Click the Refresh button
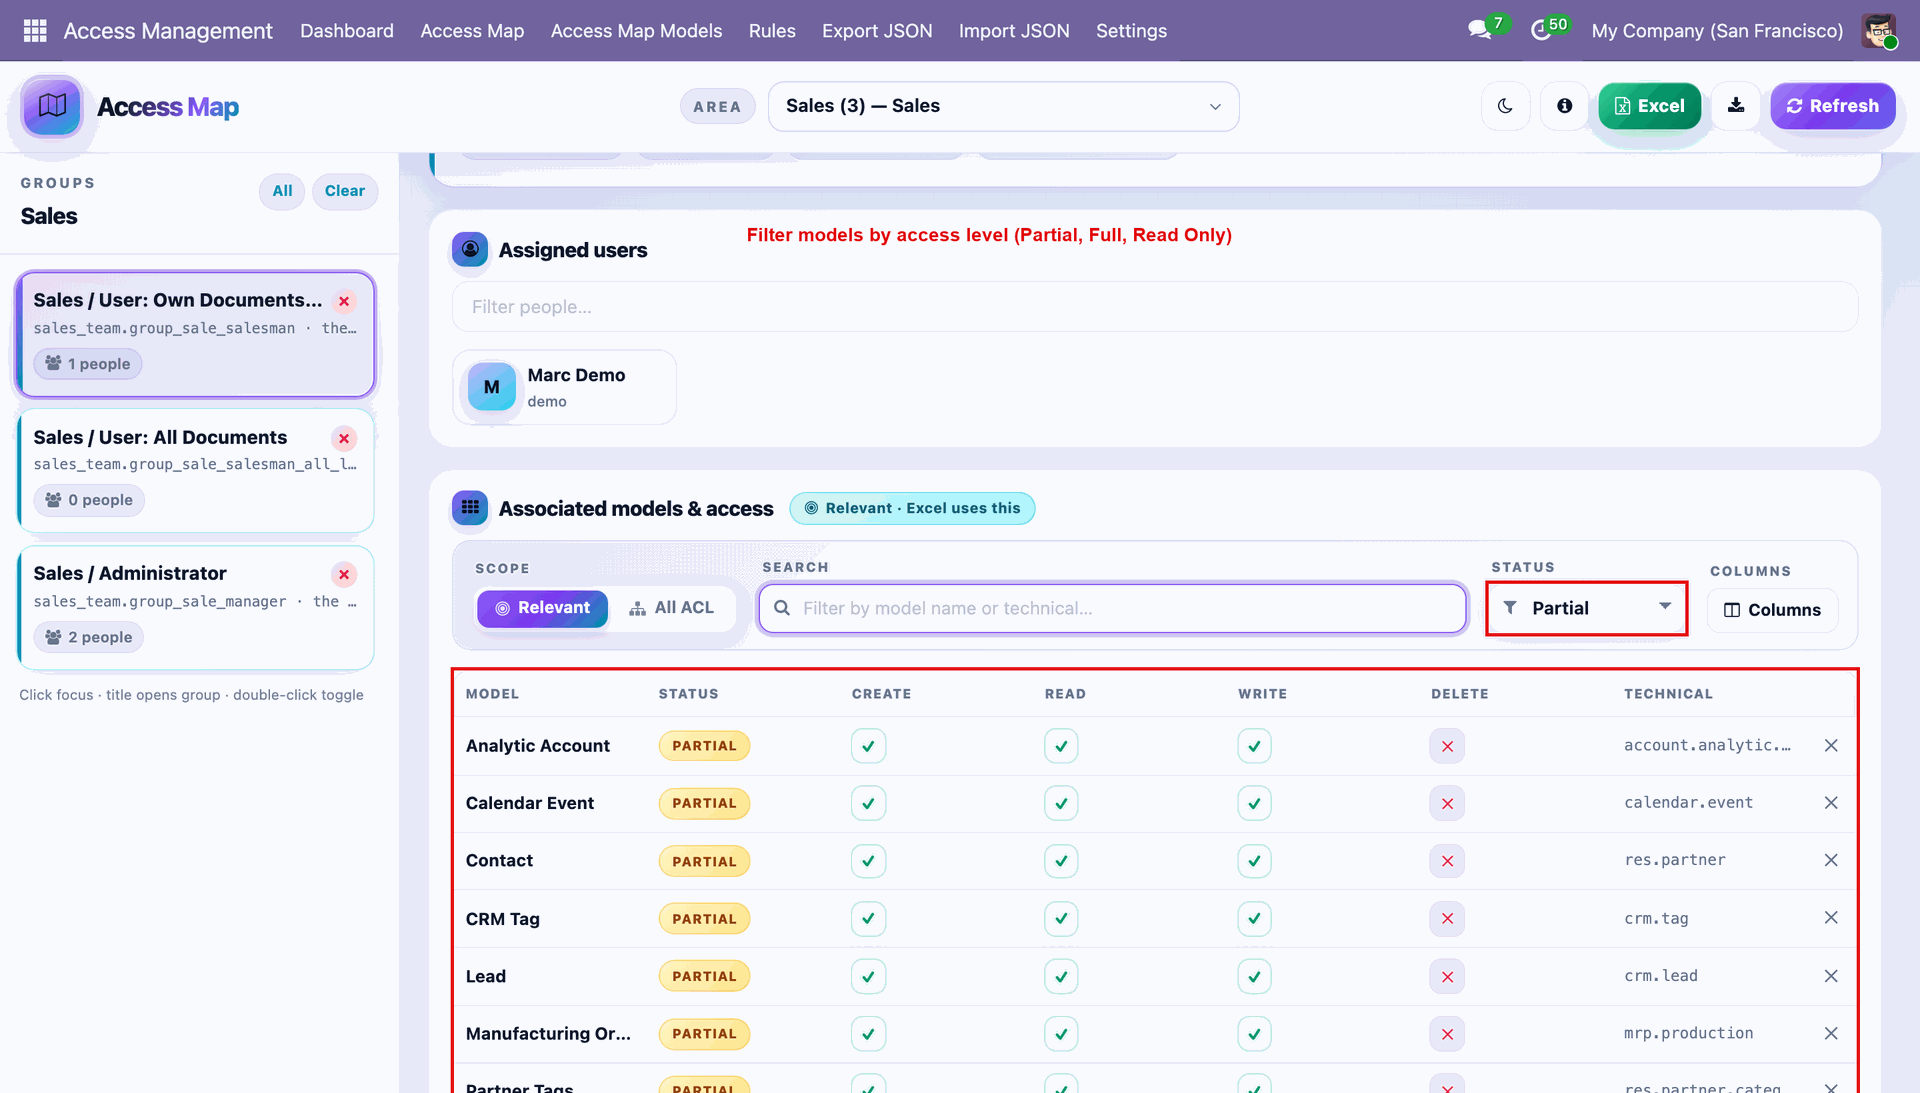This screenshot has height=1093, width=1920. [1832, 106]
